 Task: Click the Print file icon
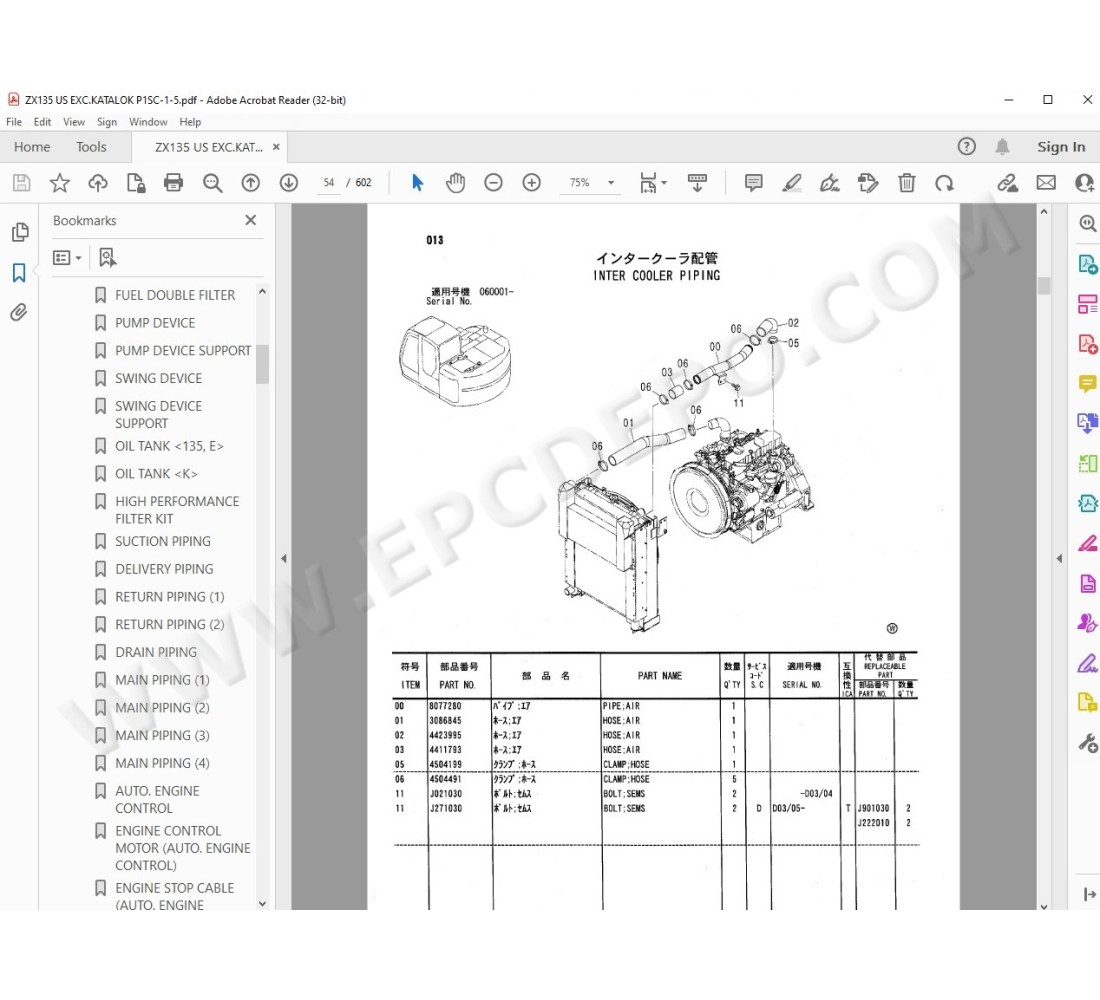174,183
